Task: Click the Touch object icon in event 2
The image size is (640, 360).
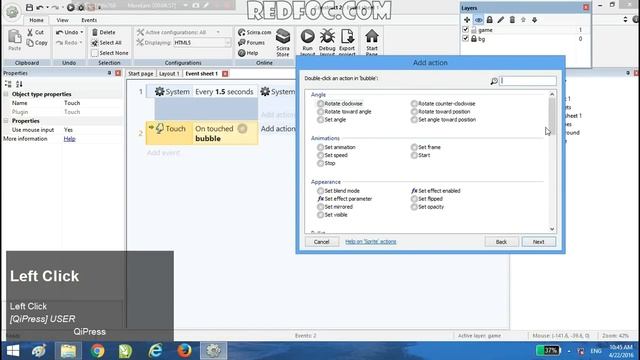Action: click(x=160, y=129)
